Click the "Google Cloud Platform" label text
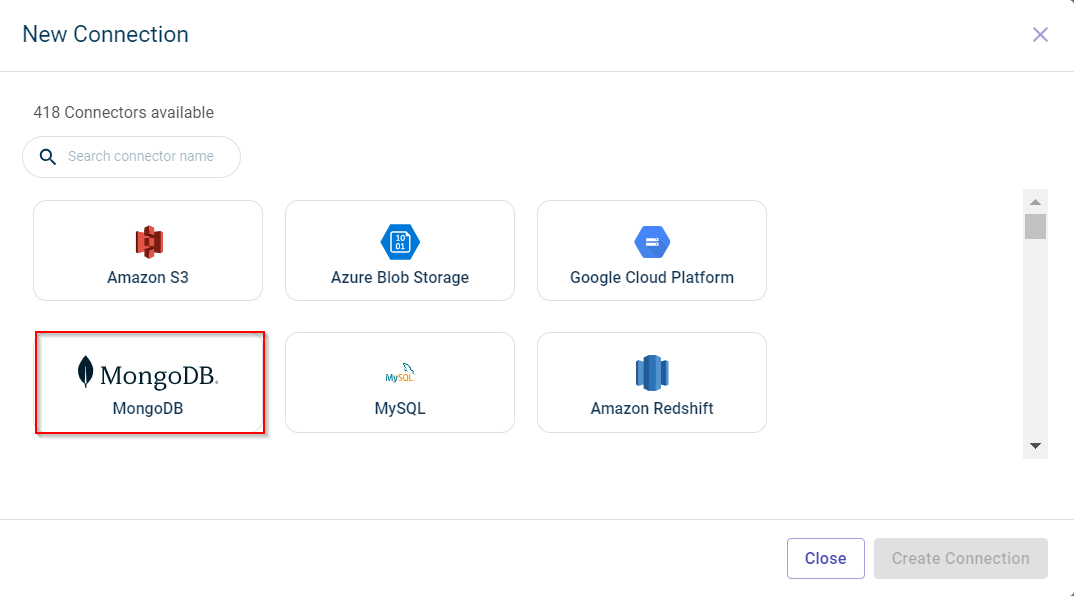The image size is (1074, 596). coord(652,277)
